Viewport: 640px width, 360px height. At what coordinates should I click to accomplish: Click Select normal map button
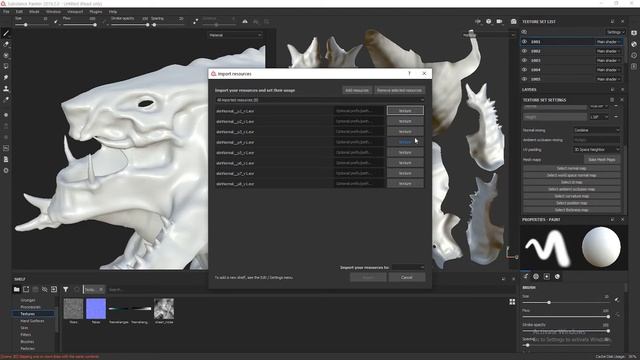[x=571, y=168]
